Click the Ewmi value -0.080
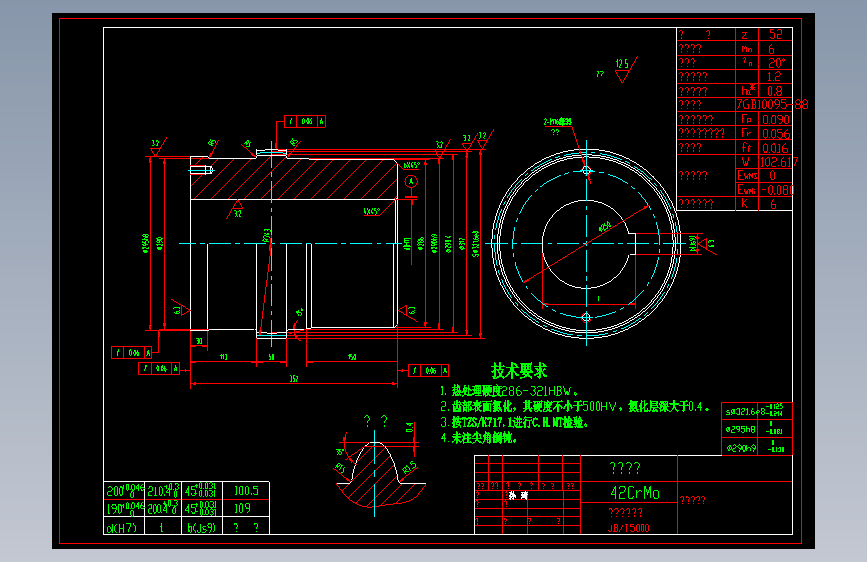The image size is (867, 562). point(777,190)
